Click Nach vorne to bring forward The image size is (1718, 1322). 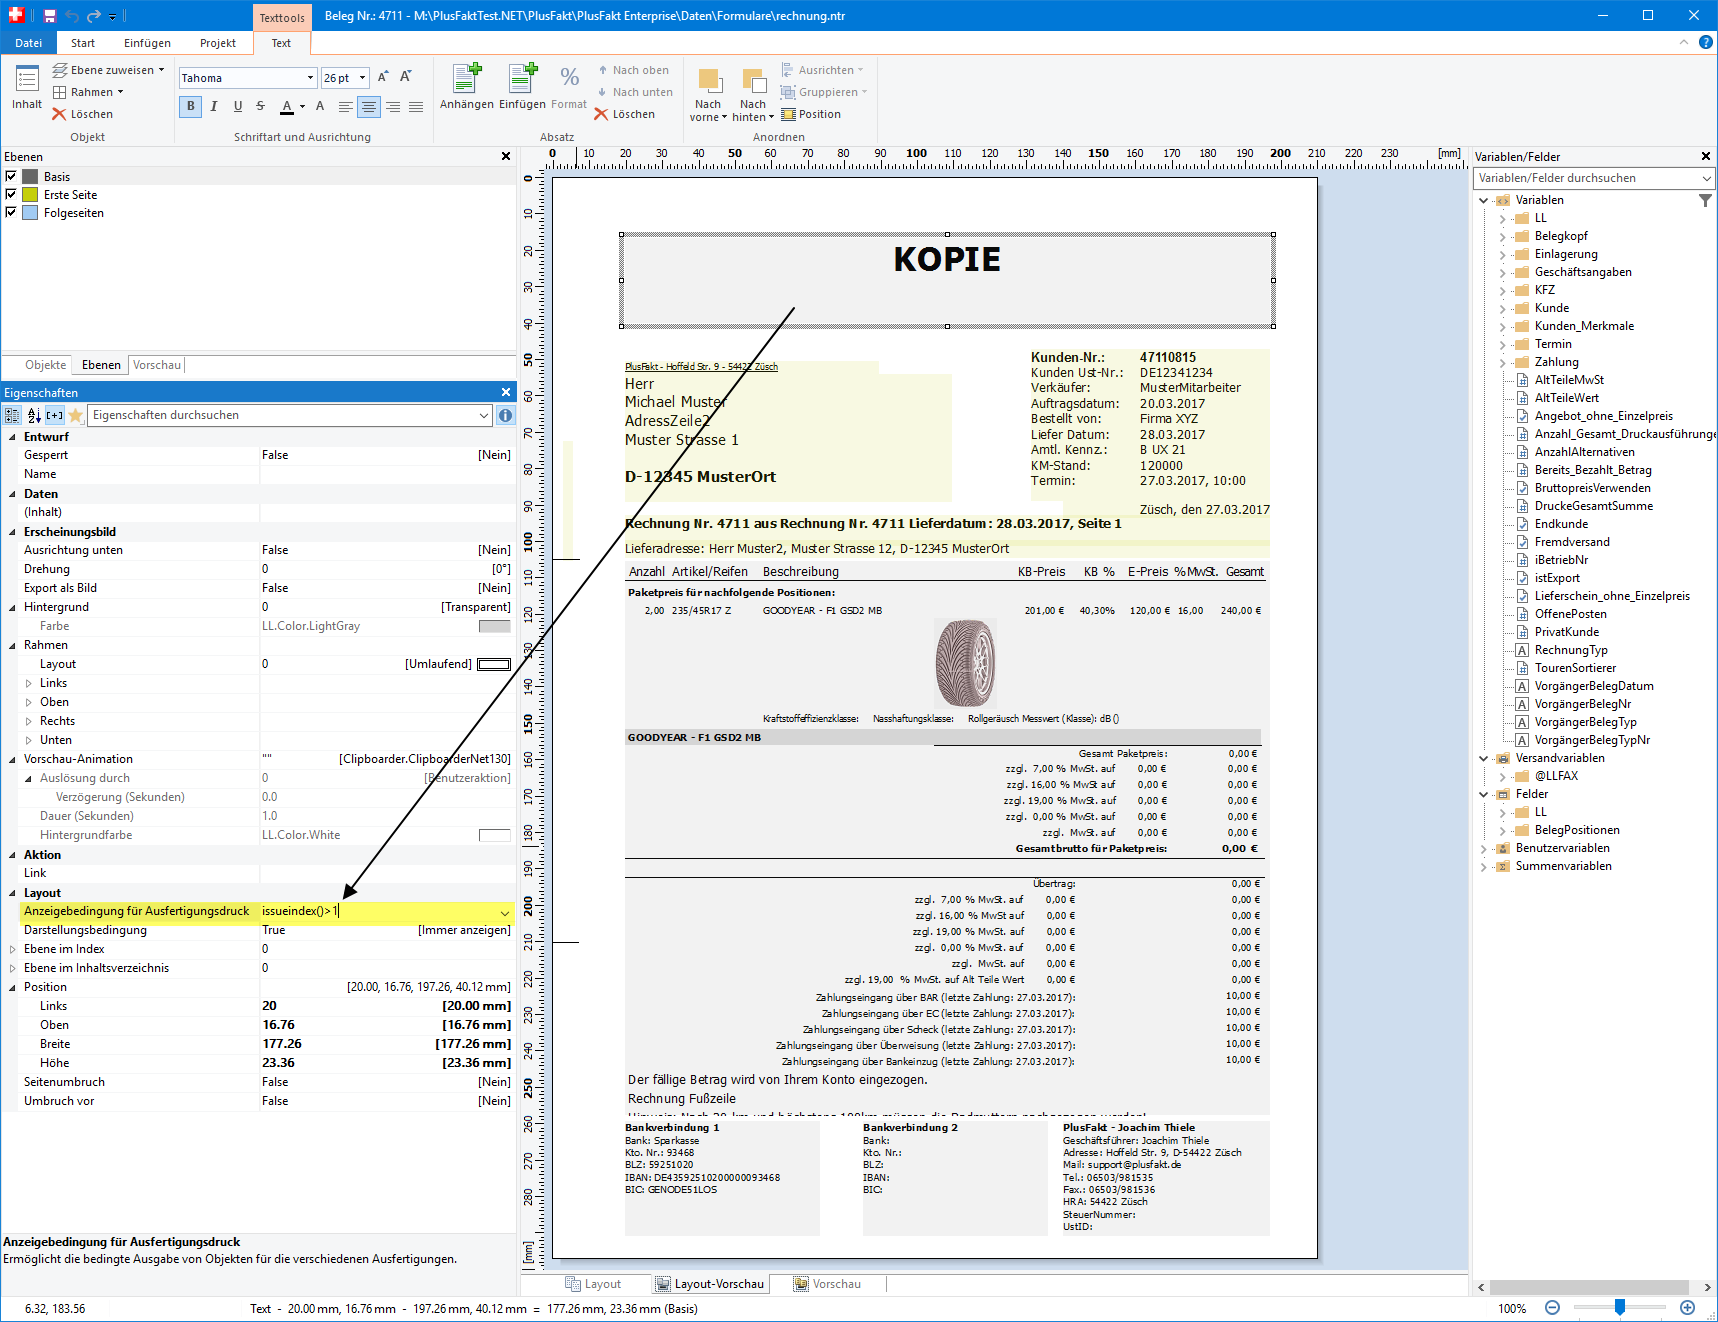709,96
